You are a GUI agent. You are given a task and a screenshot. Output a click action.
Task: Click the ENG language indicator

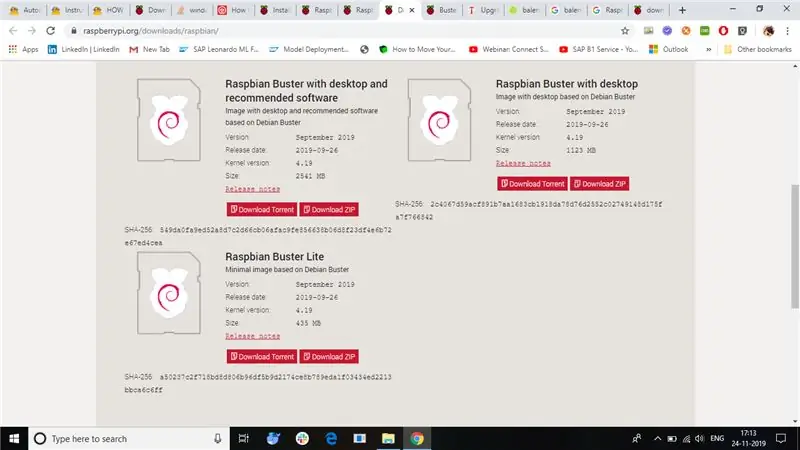(x=717, y=438)
